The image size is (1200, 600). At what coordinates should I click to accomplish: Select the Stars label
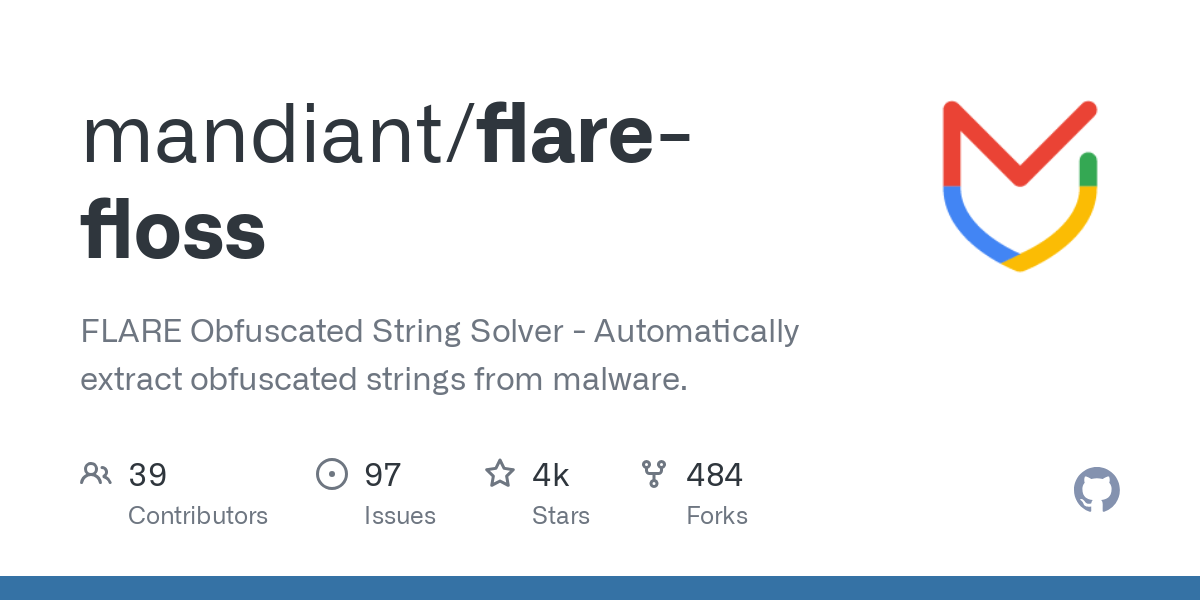[x=560, y=516]
